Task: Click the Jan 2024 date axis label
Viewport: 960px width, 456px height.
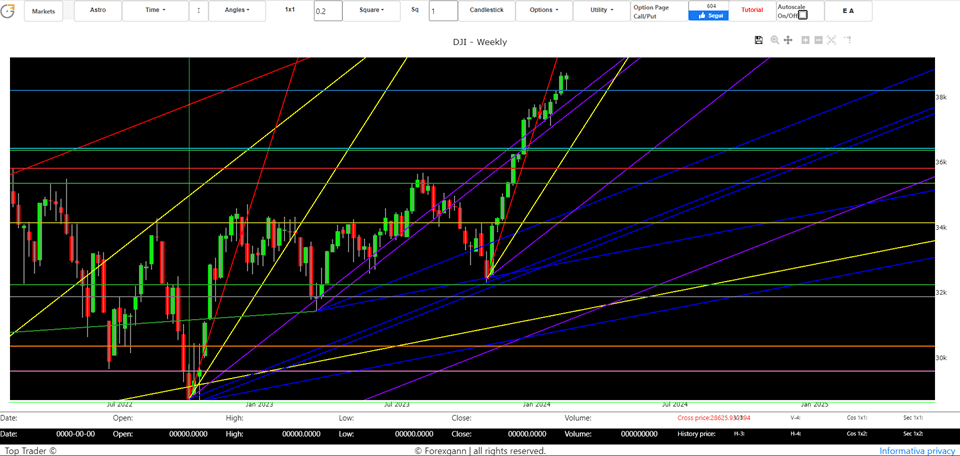Action: (x=537, y=405)
